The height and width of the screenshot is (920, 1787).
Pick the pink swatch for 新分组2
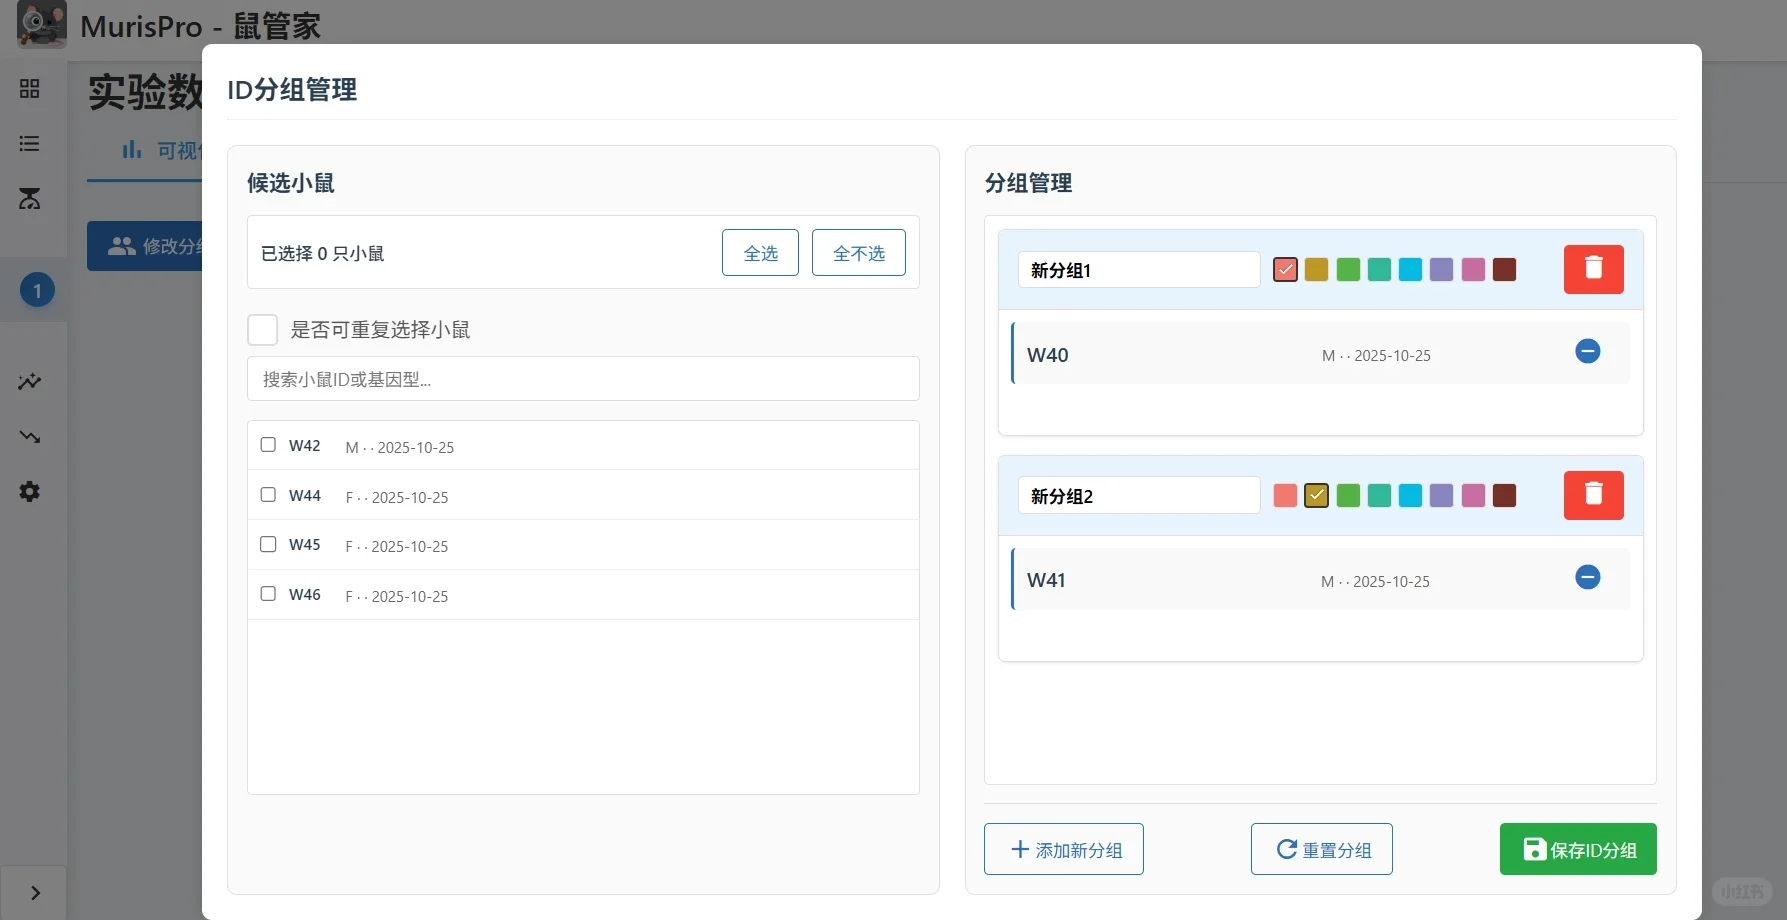(x=1473, y=495)
